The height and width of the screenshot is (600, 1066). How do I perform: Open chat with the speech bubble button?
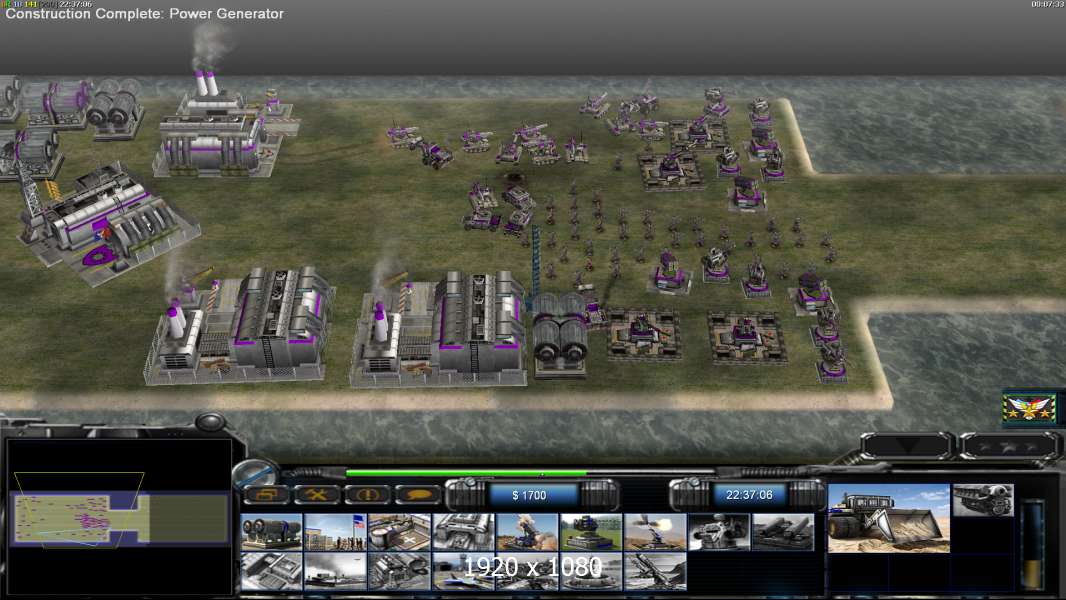(x=417, y=494)
